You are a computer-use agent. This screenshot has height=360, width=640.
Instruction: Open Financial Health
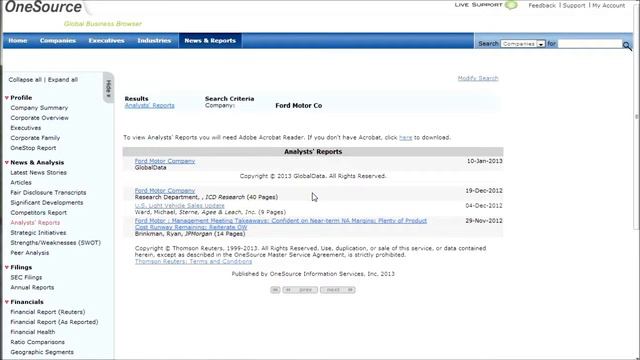[x=33, y=332]
